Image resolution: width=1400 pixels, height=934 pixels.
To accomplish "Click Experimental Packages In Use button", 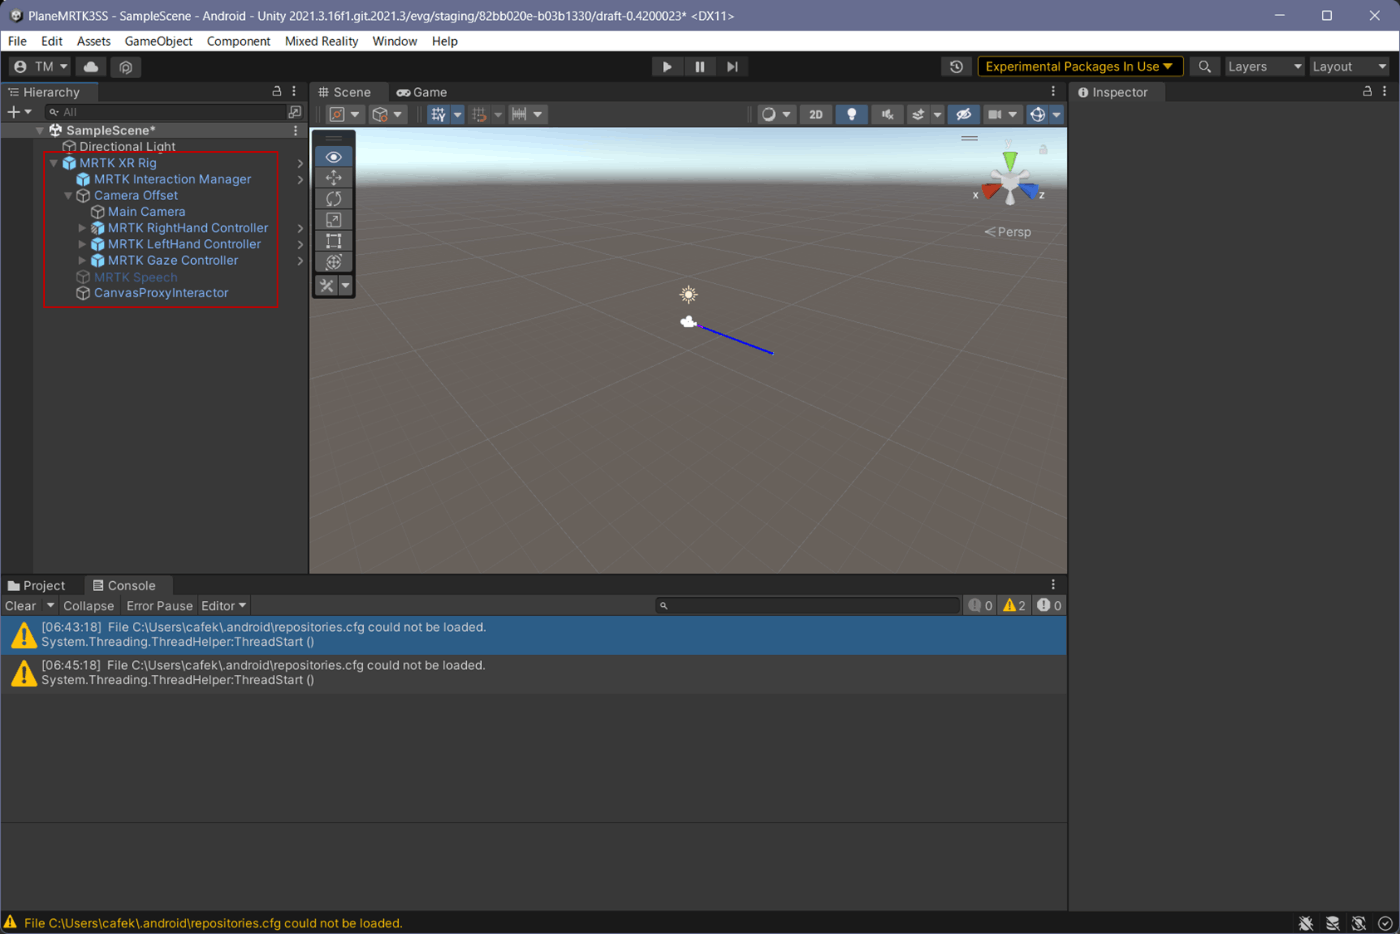I will coord(1080,67).
